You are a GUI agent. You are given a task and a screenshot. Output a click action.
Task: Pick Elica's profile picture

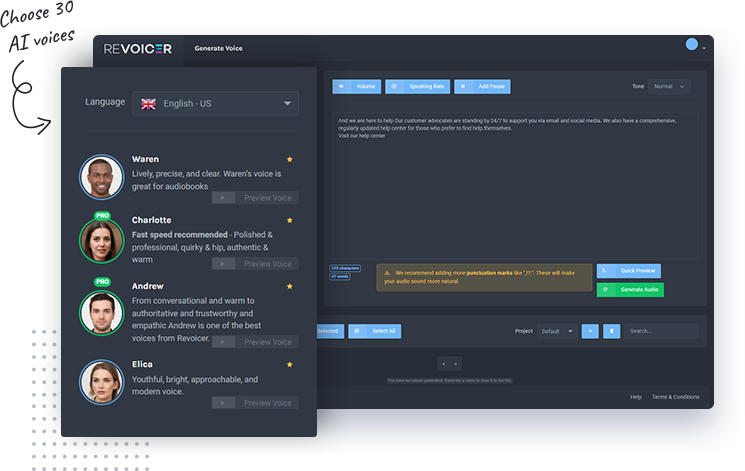pos(101,381)
